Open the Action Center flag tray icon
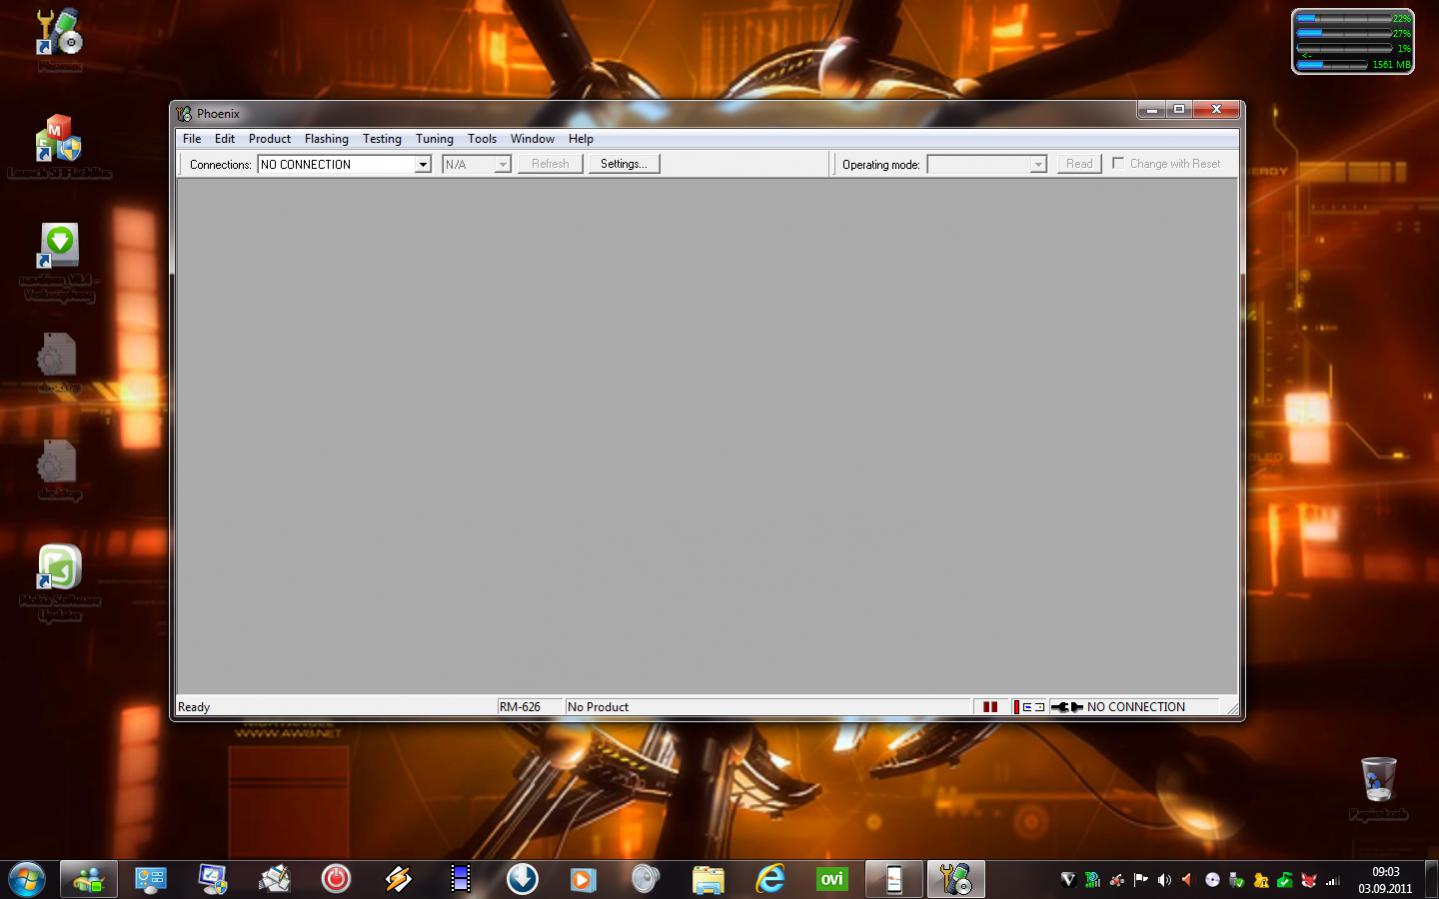1439x899 pixels. point(1140,880)
